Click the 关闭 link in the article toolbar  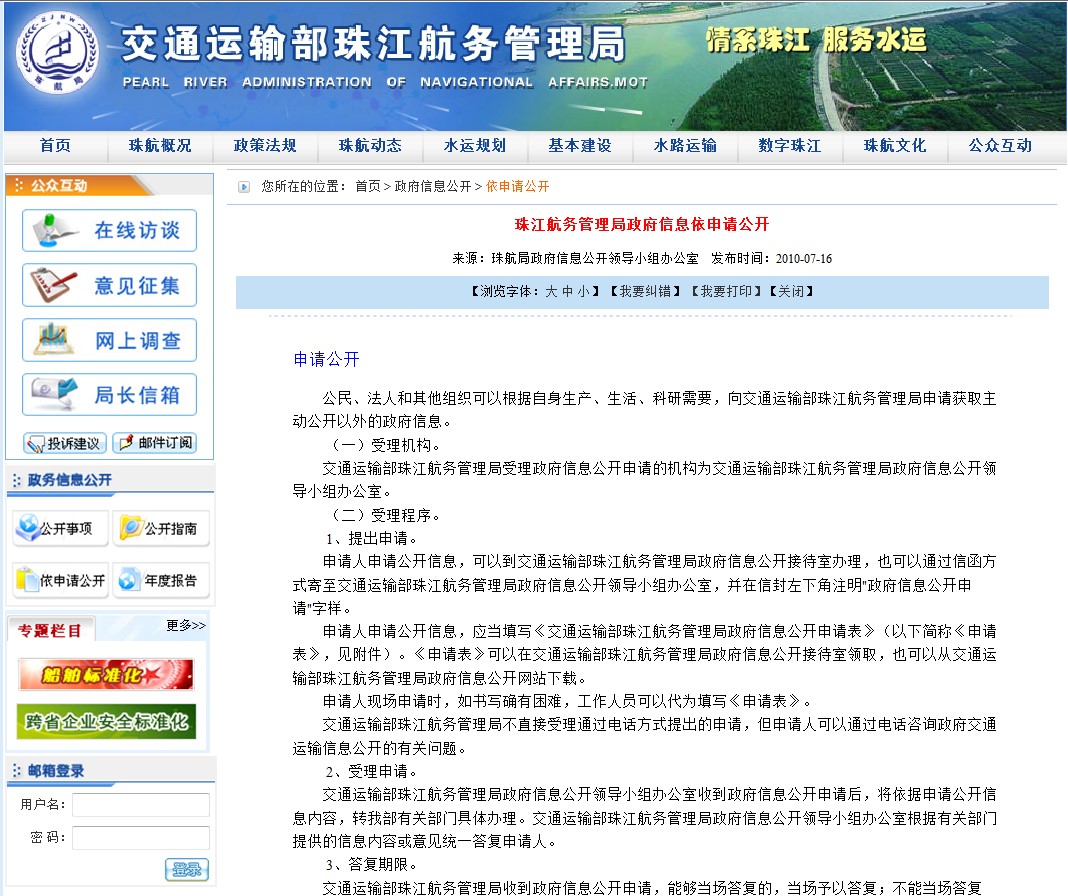tap(791, 292)
